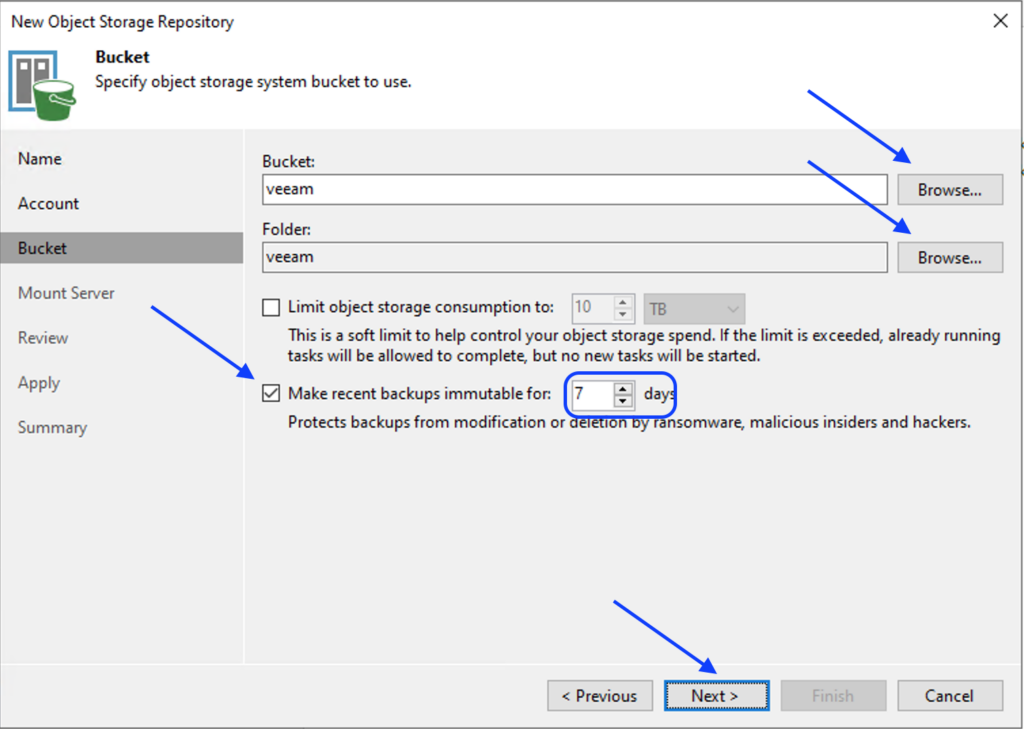The image size is (1024, 729).
Task: Increase immutable days with up arrow
Action: [623, 388]
